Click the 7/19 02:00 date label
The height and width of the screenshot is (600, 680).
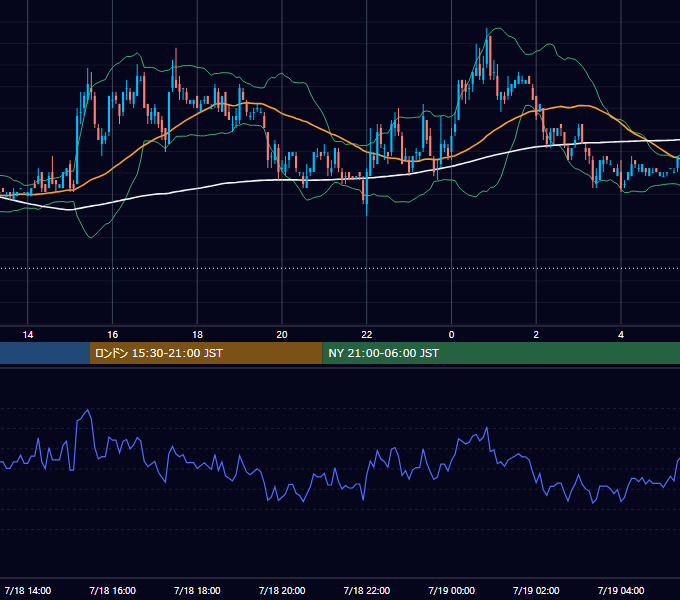(536, 590)
